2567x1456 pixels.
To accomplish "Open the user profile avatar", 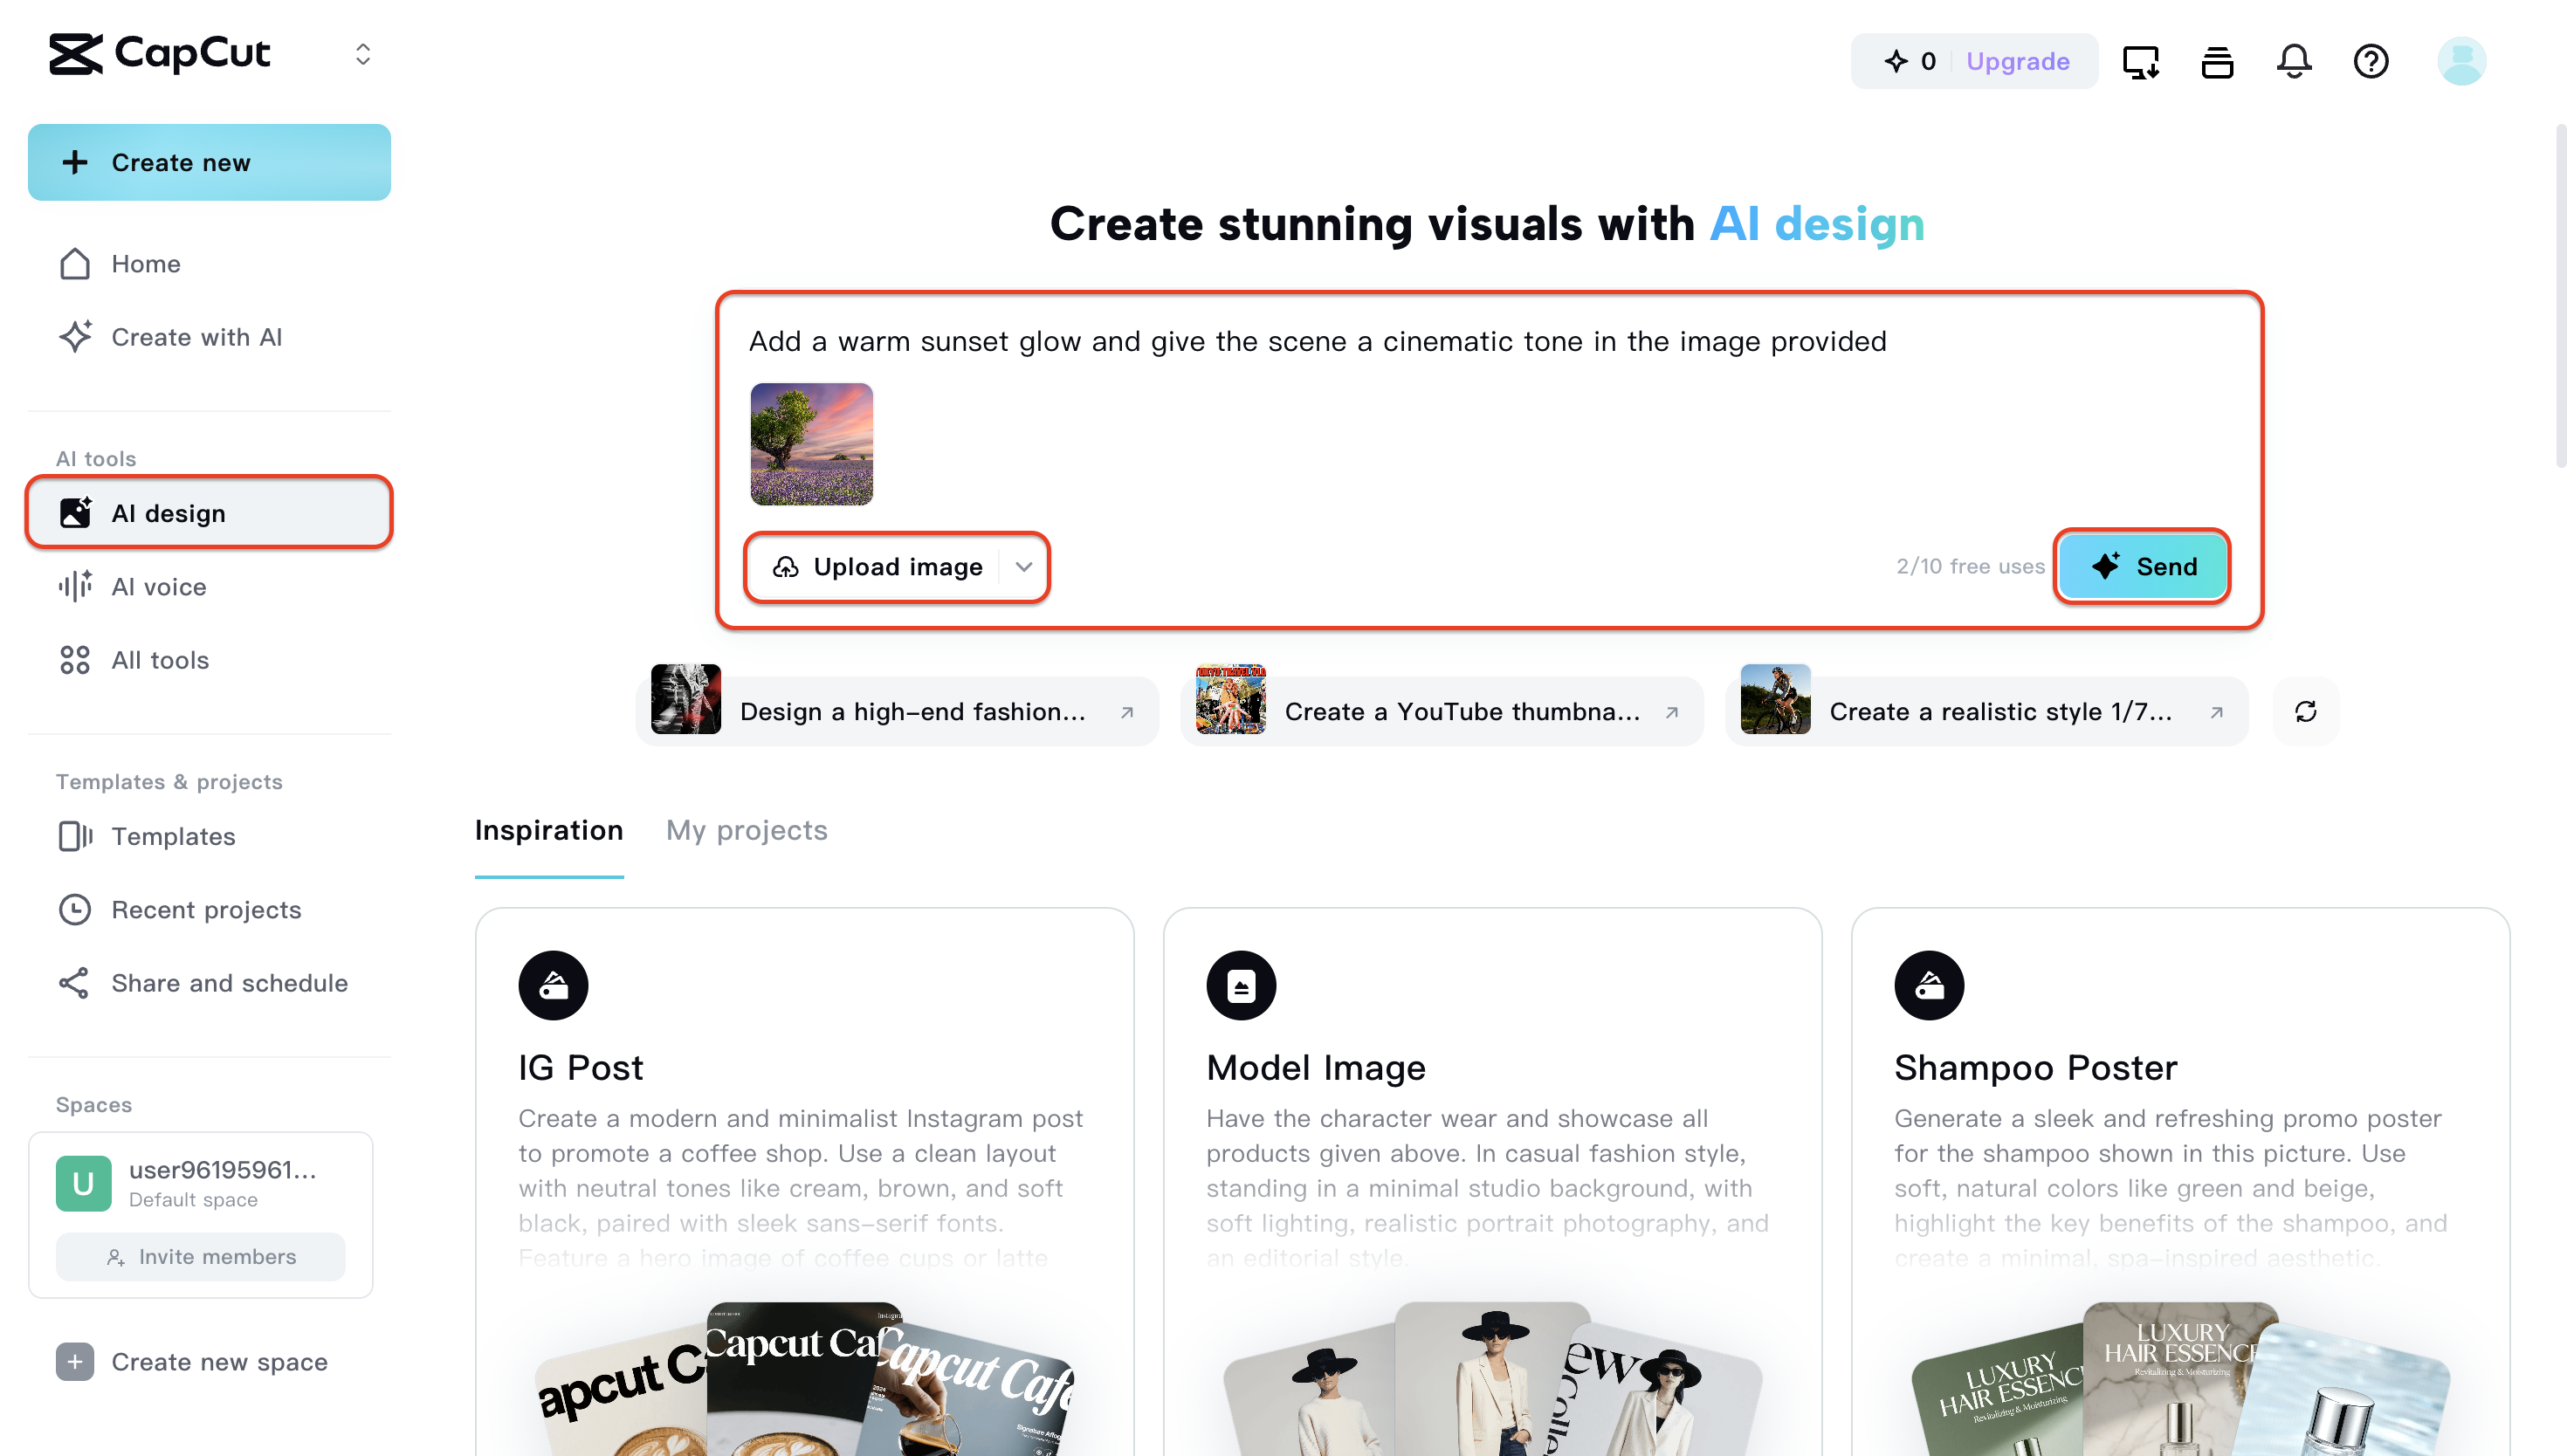I will (2461, 61).
